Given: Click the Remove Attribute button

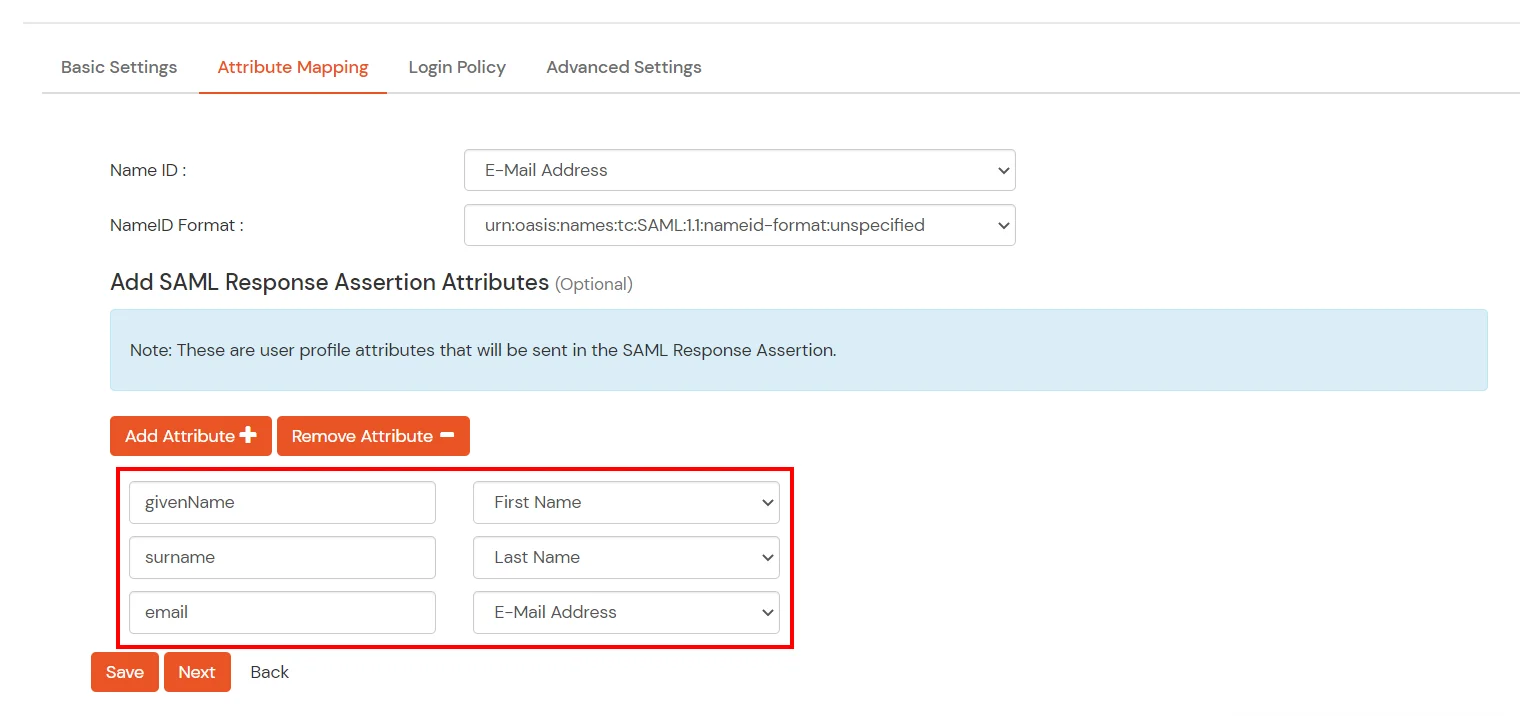Looking at the screenshot, I should click(373, 436).
